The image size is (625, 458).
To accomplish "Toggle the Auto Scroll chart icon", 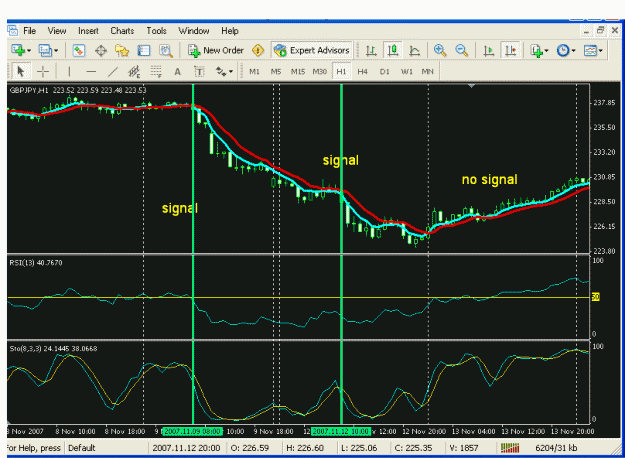I will tap(488, 51).
